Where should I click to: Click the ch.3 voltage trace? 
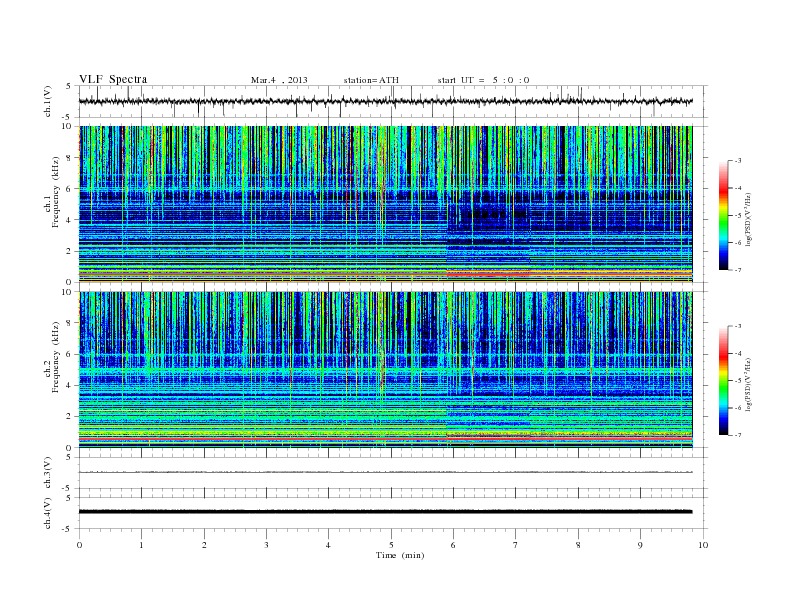point(385,472)
